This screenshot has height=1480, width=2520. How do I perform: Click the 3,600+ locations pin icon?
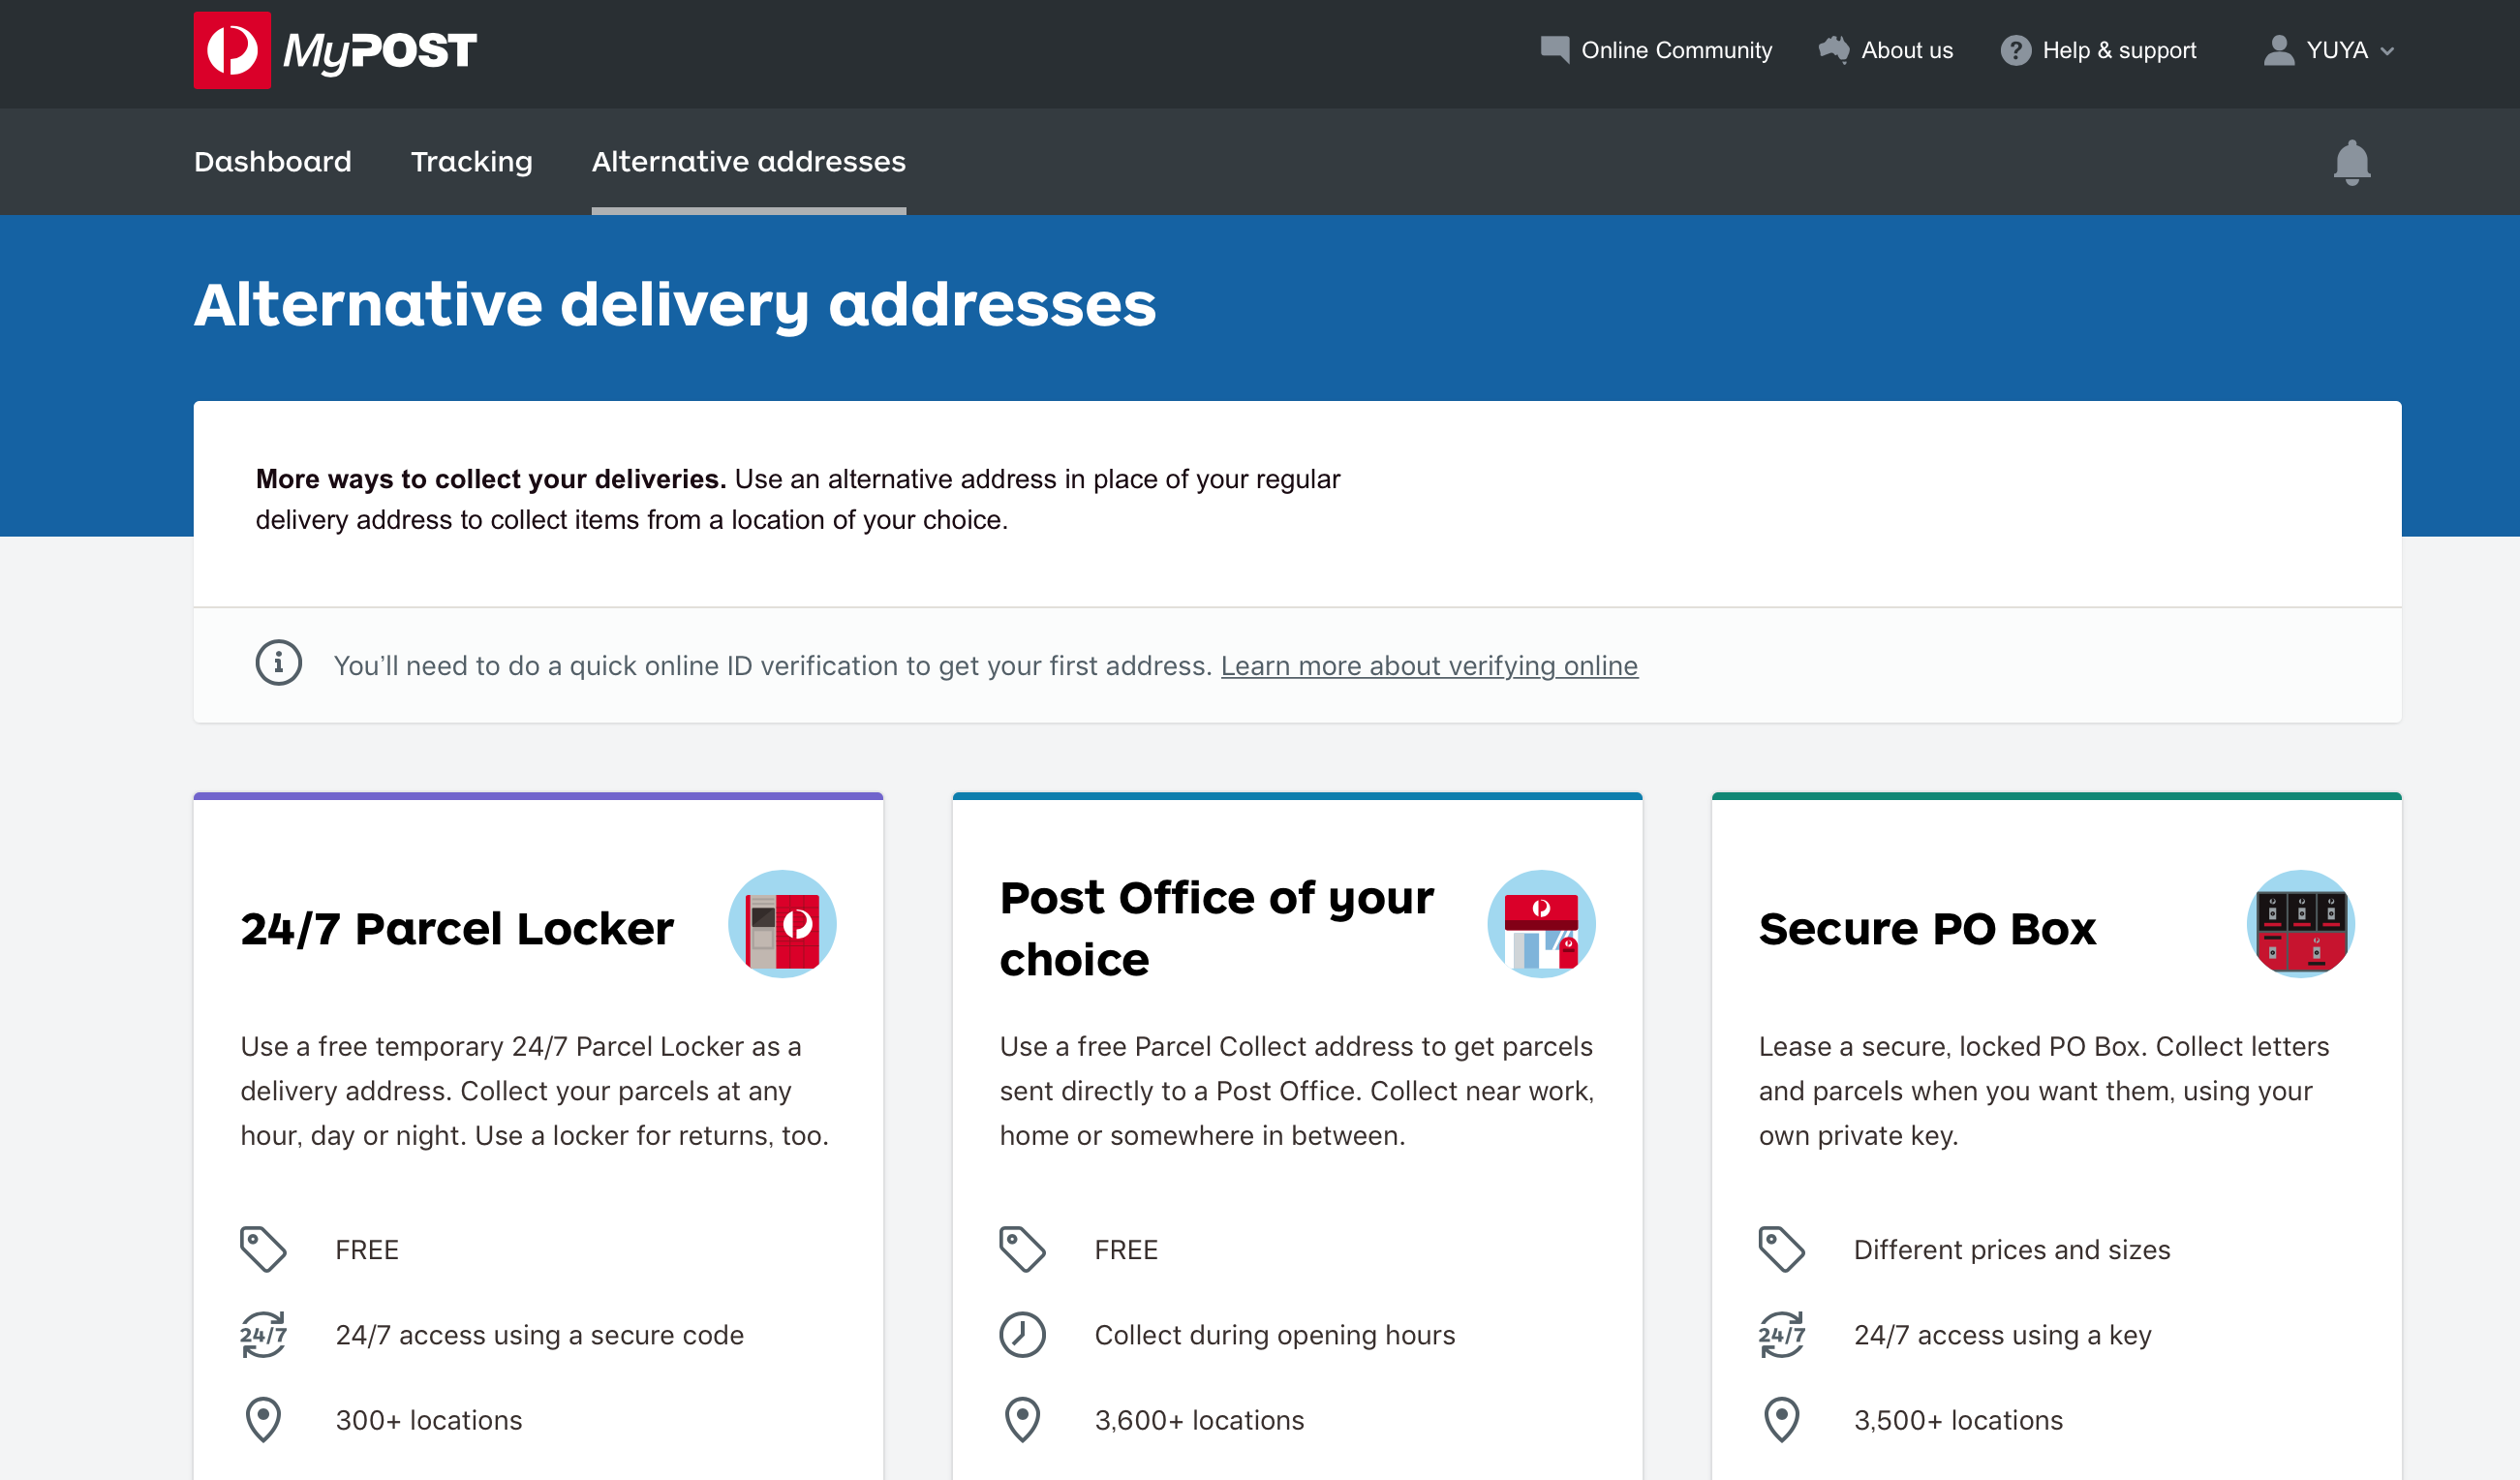coord(1022,1420)
